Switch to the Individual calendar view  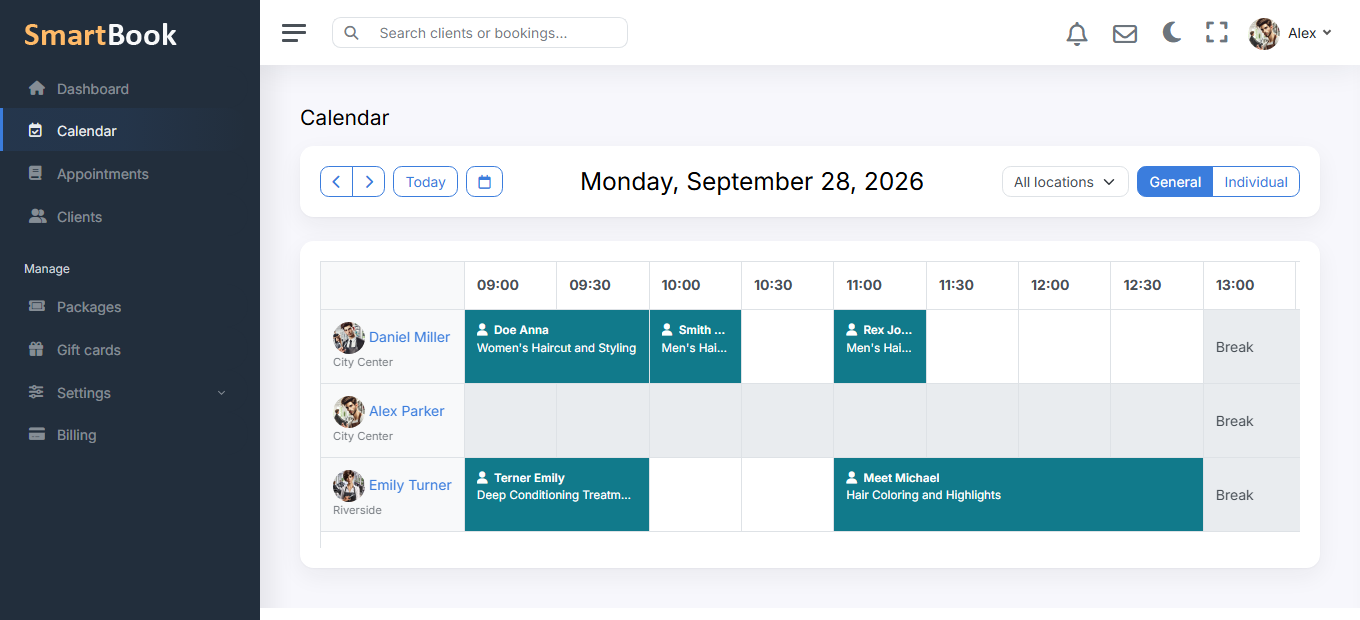coord(1256,182)
